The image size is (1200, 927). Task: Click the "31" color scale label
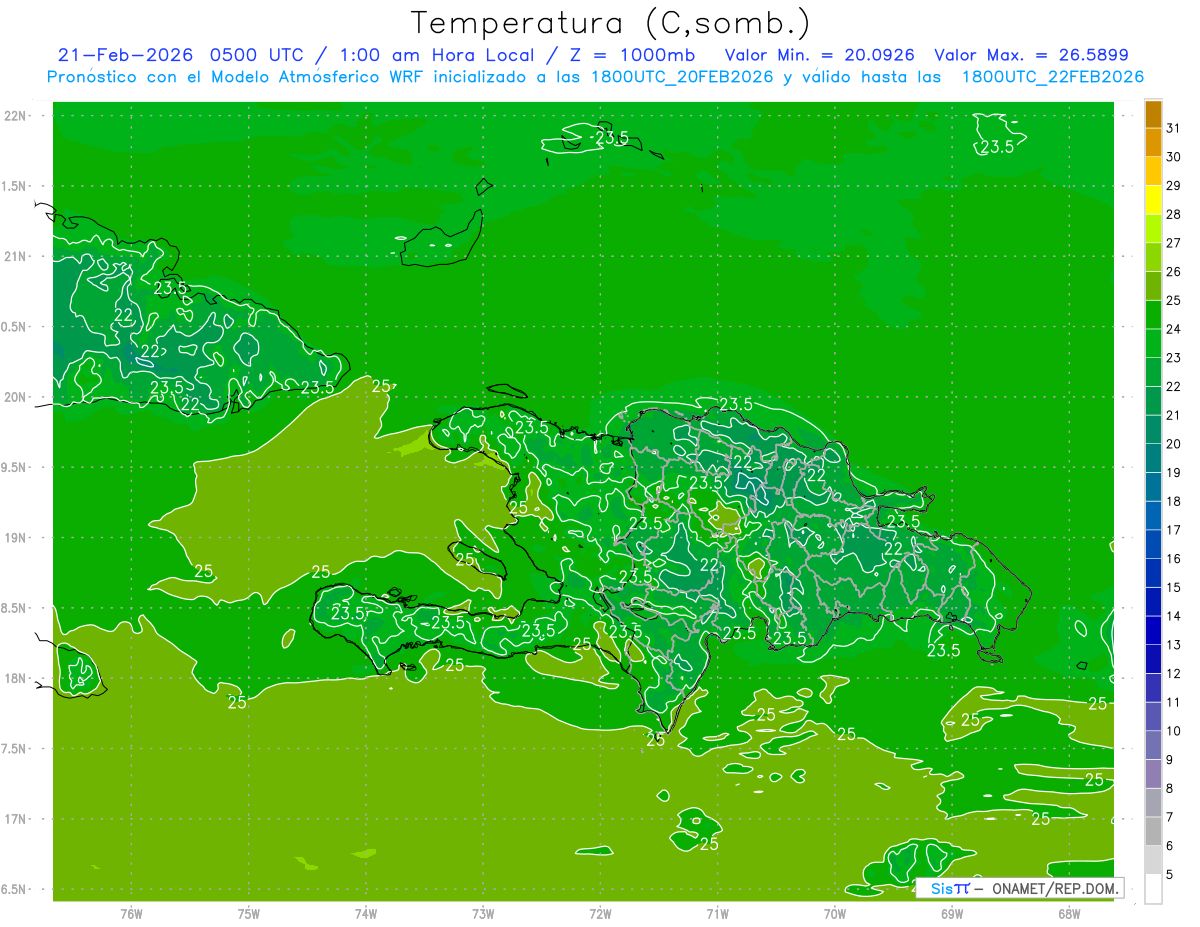coord(1174,128)
